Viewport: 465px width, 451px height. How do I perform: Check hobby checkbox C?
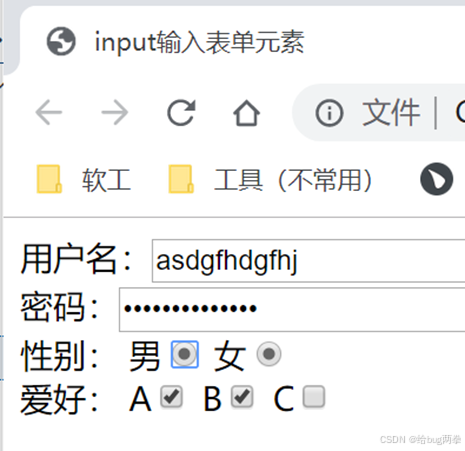tap(314, 397)
